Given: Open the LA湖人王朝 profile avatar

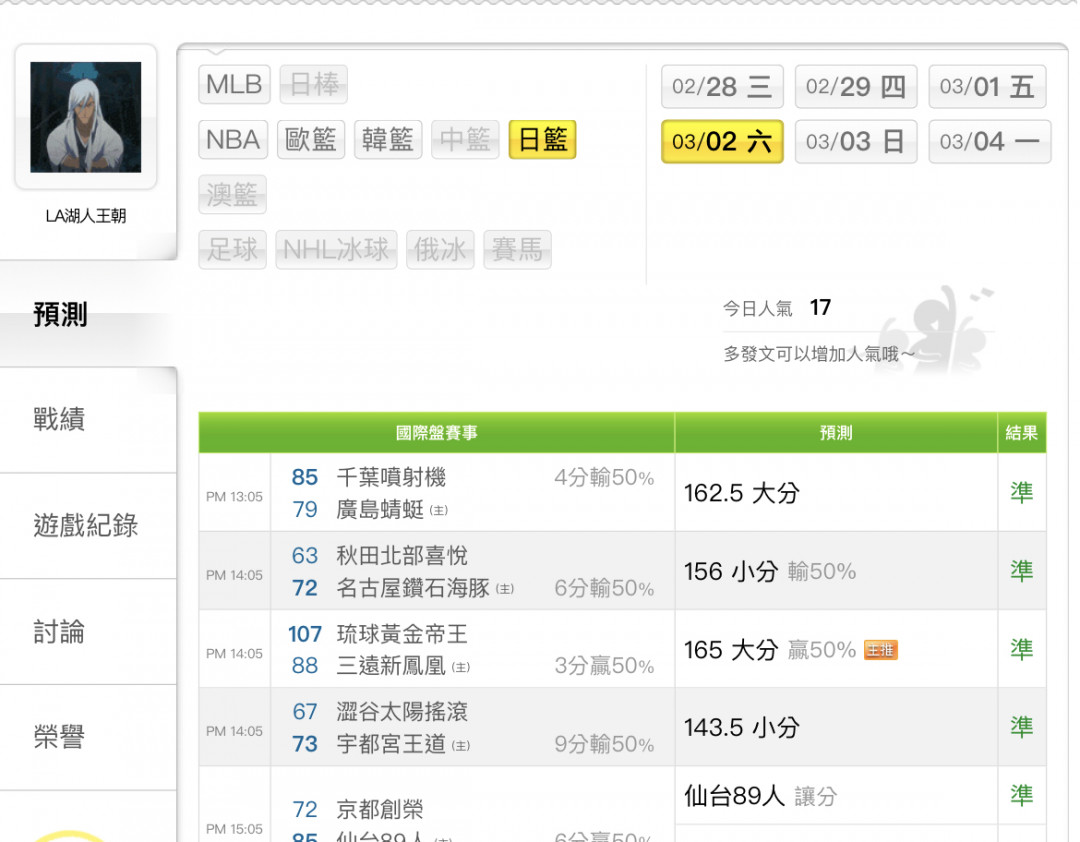Looking at the screenshot, I should (x=85, y=117).
